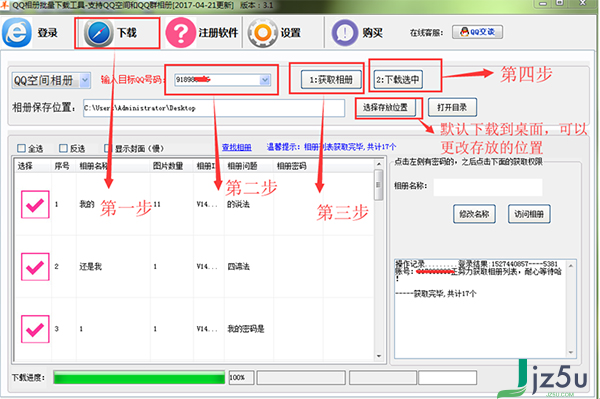
Task: Click the 选择 column header
Action: point(25,166)
